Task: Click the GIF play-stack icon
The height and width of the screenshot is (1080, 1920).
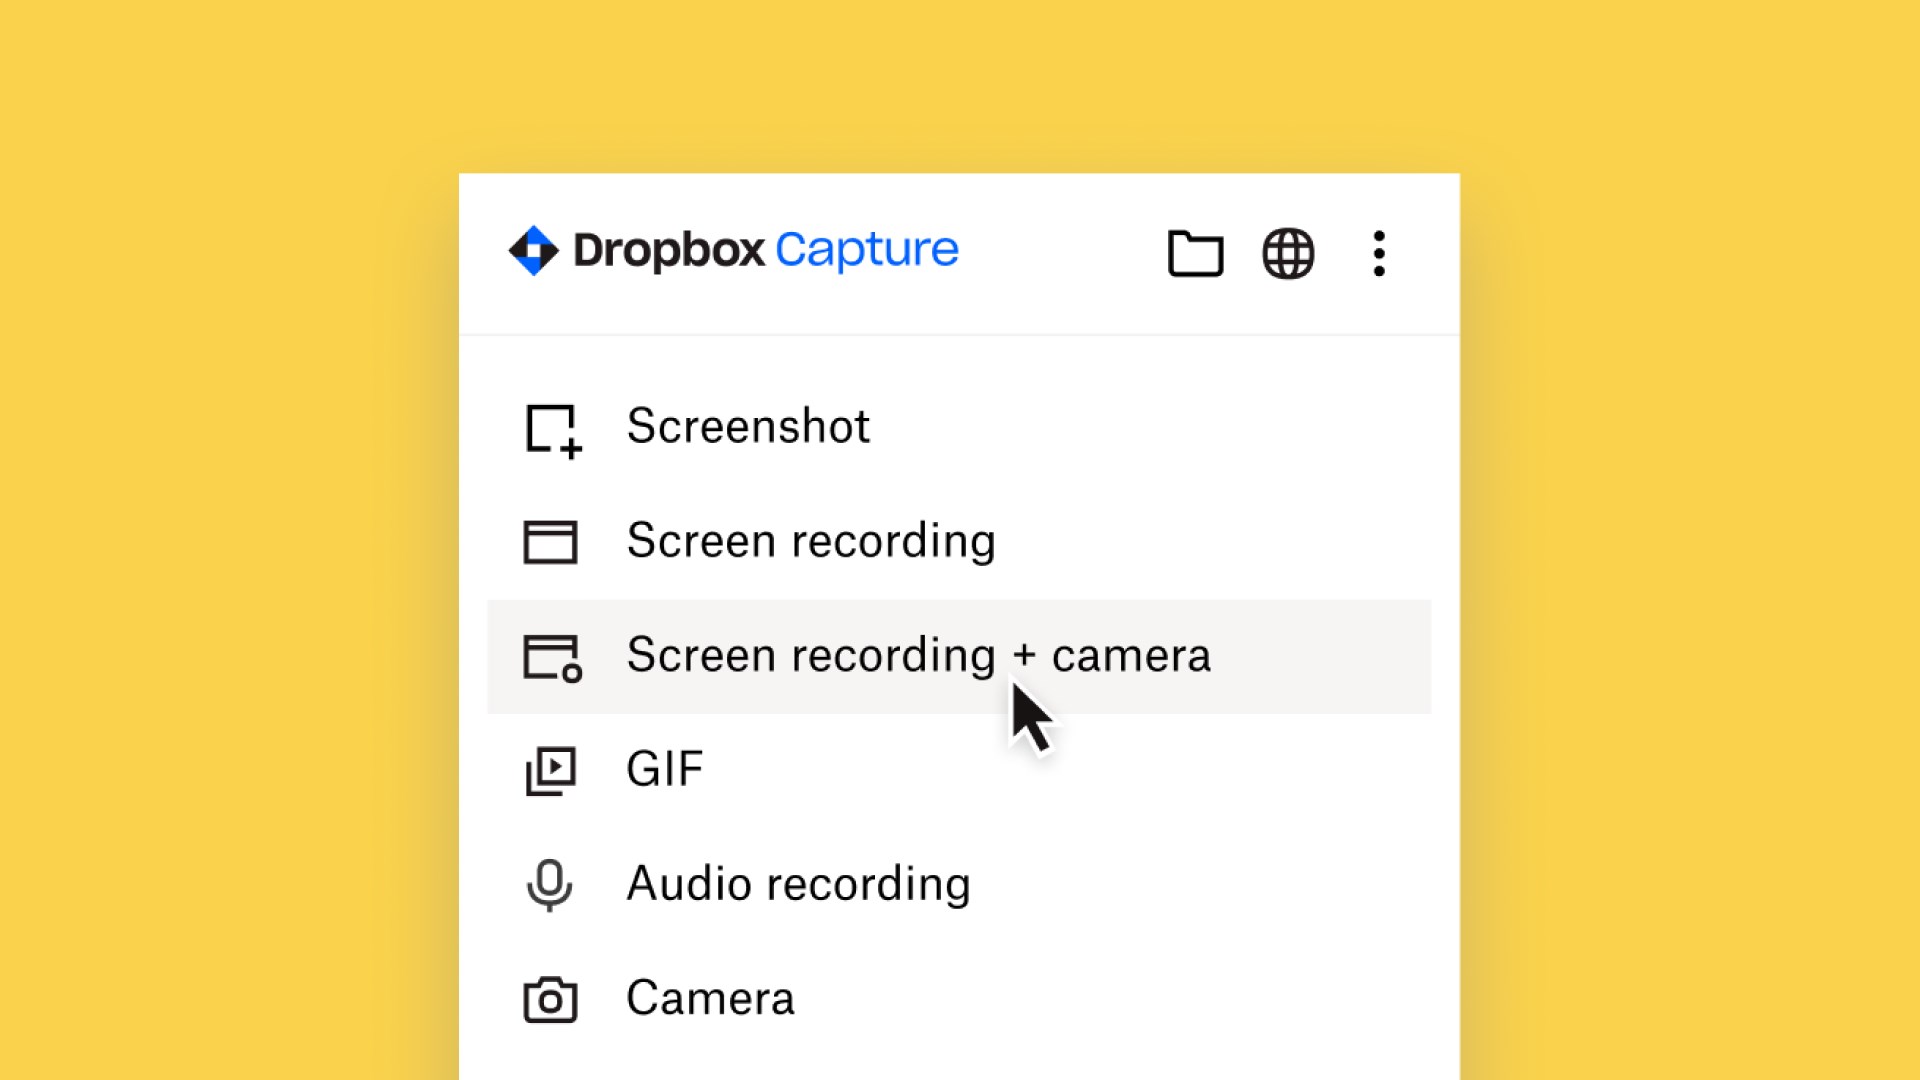Action: pyautogui.click(x=550, y=771)
